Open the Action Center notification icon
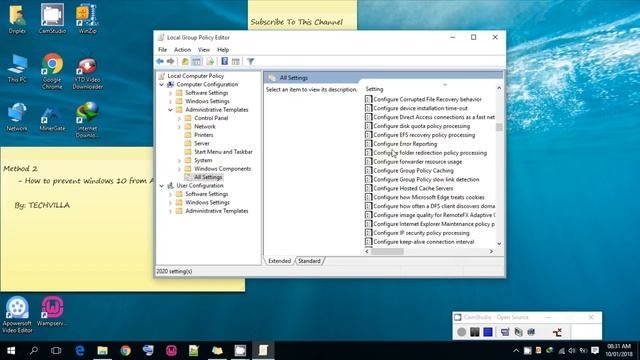Screen dimensions: 640x360 pyautogui.click(x=595, y=351)
